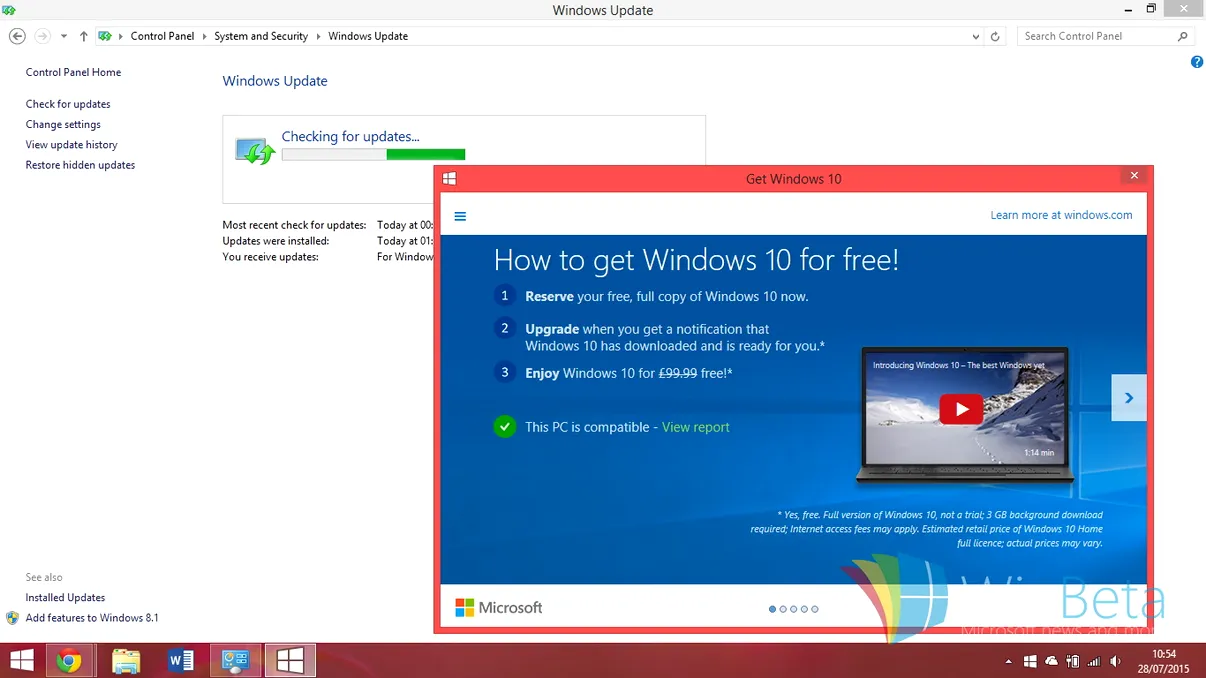1206x678 pixels.
Task: Restore the Windows Update window
Action: pos(1151,9)
